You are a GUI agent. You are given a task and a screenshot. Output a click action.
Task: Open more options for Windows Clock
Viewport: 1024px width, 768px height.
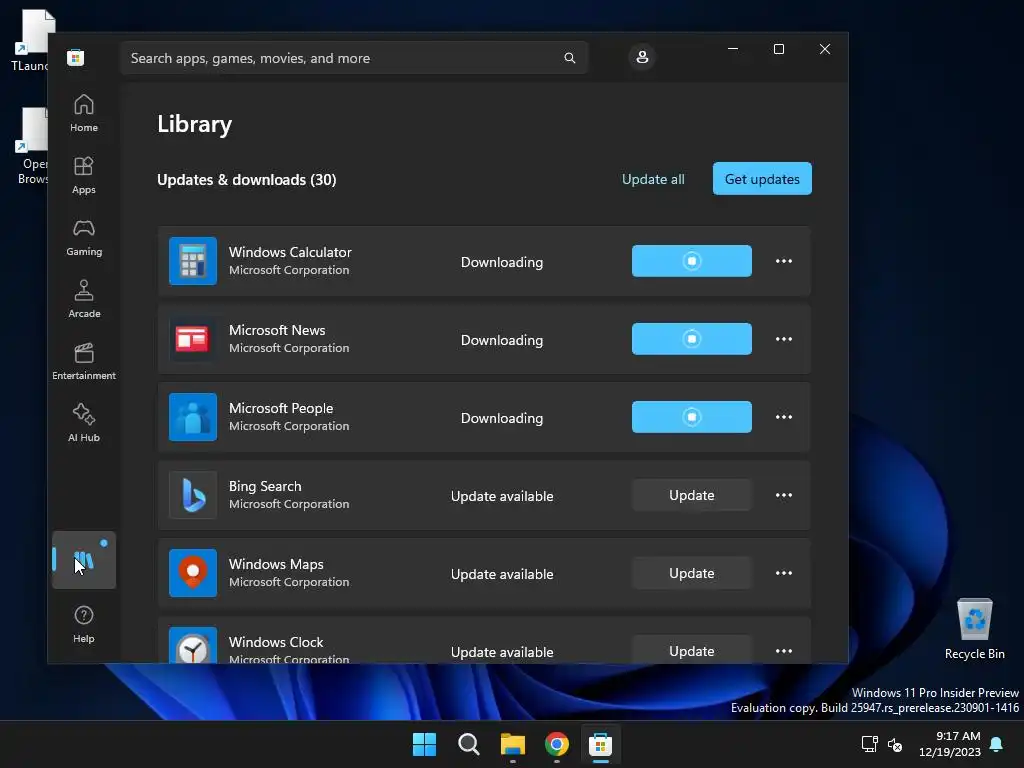click(784, 651)
